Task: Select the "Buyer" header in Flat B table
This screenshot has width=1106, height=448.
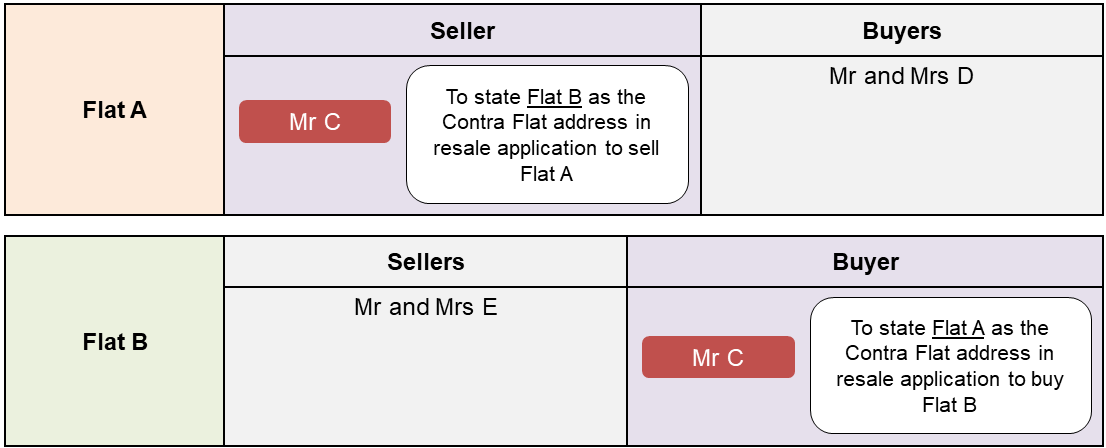Action: click(x=866, y=262)
